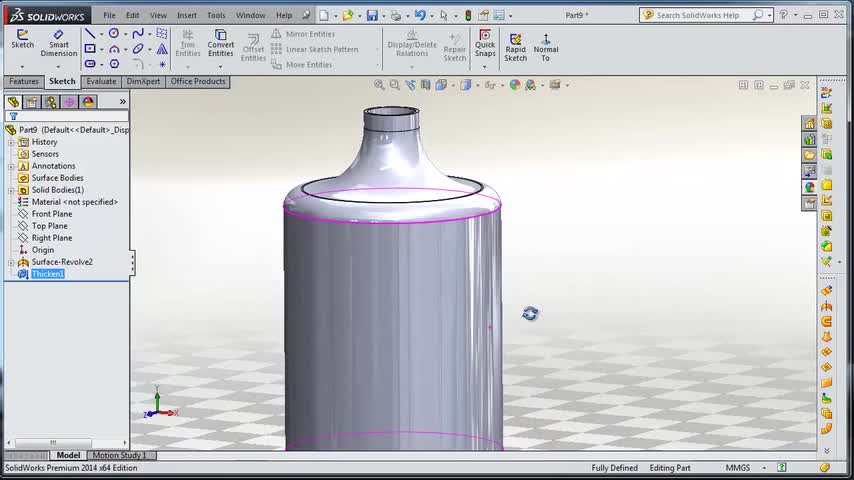Click the Convert Entities tool
The width and height of the screenshot is (854, 480).
pyautogui.click(x=221, y=43)
